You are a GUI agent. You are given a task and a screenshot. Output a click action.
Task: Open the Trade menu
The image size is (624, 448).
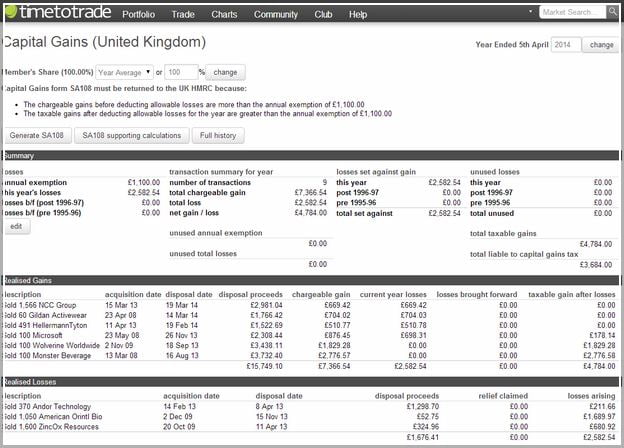[x=183, y=14]
